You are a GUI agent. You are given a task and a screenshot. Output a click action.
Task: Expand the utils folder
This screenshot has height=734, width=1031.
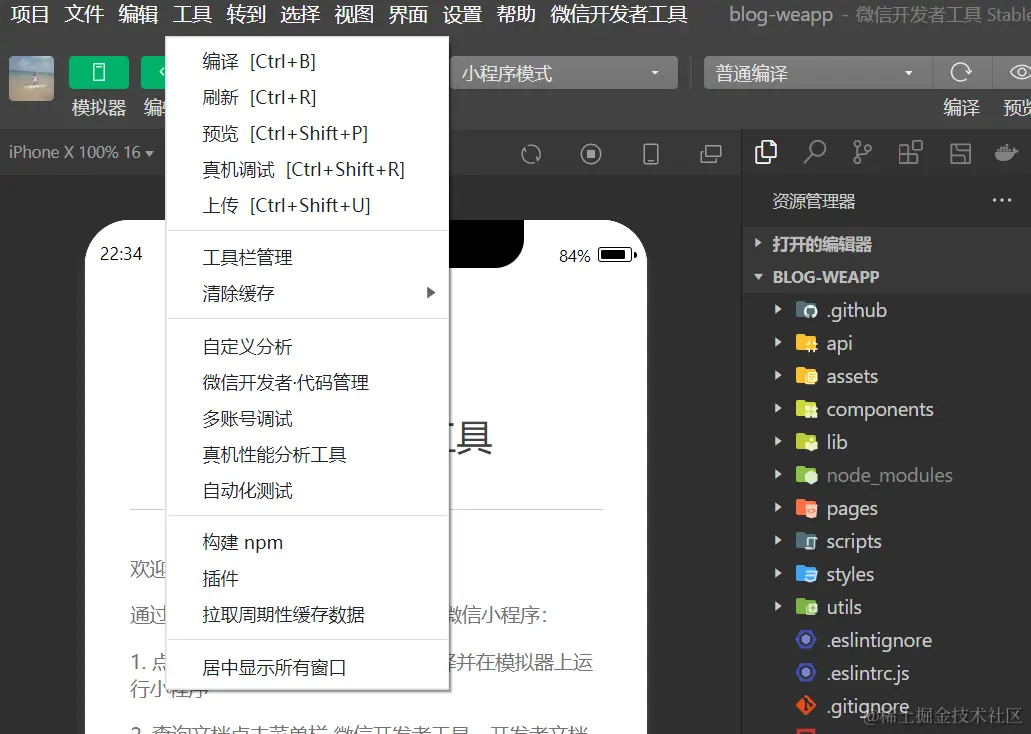pos(887,607)
